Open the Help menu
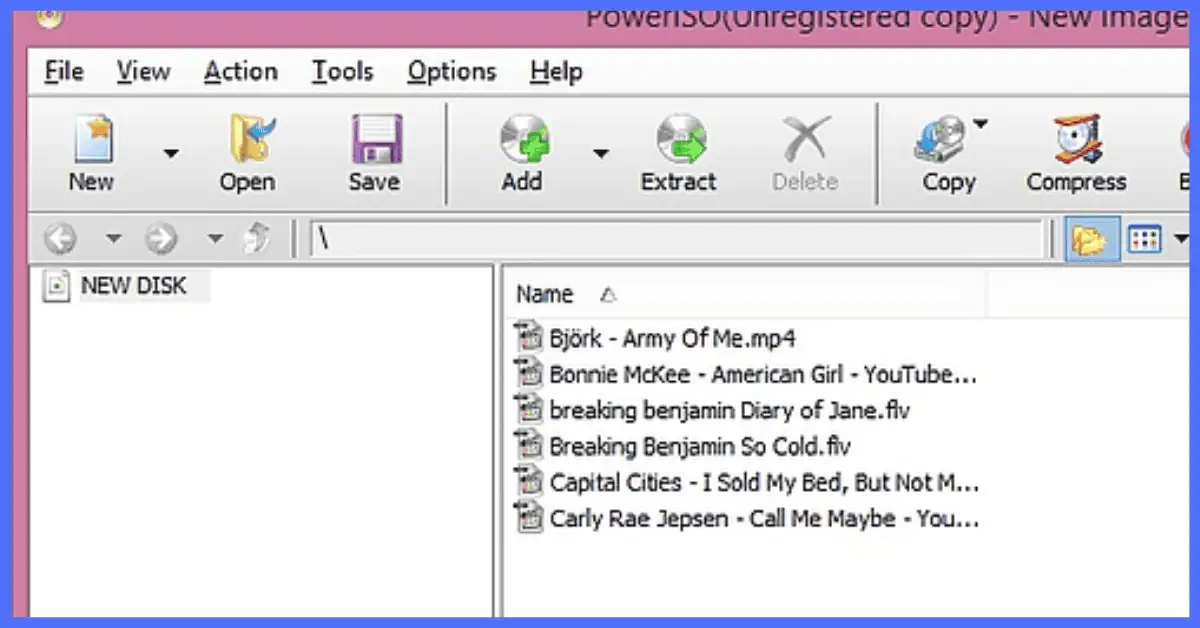This screenshot has height=628, width=1200. coord(556,72)
